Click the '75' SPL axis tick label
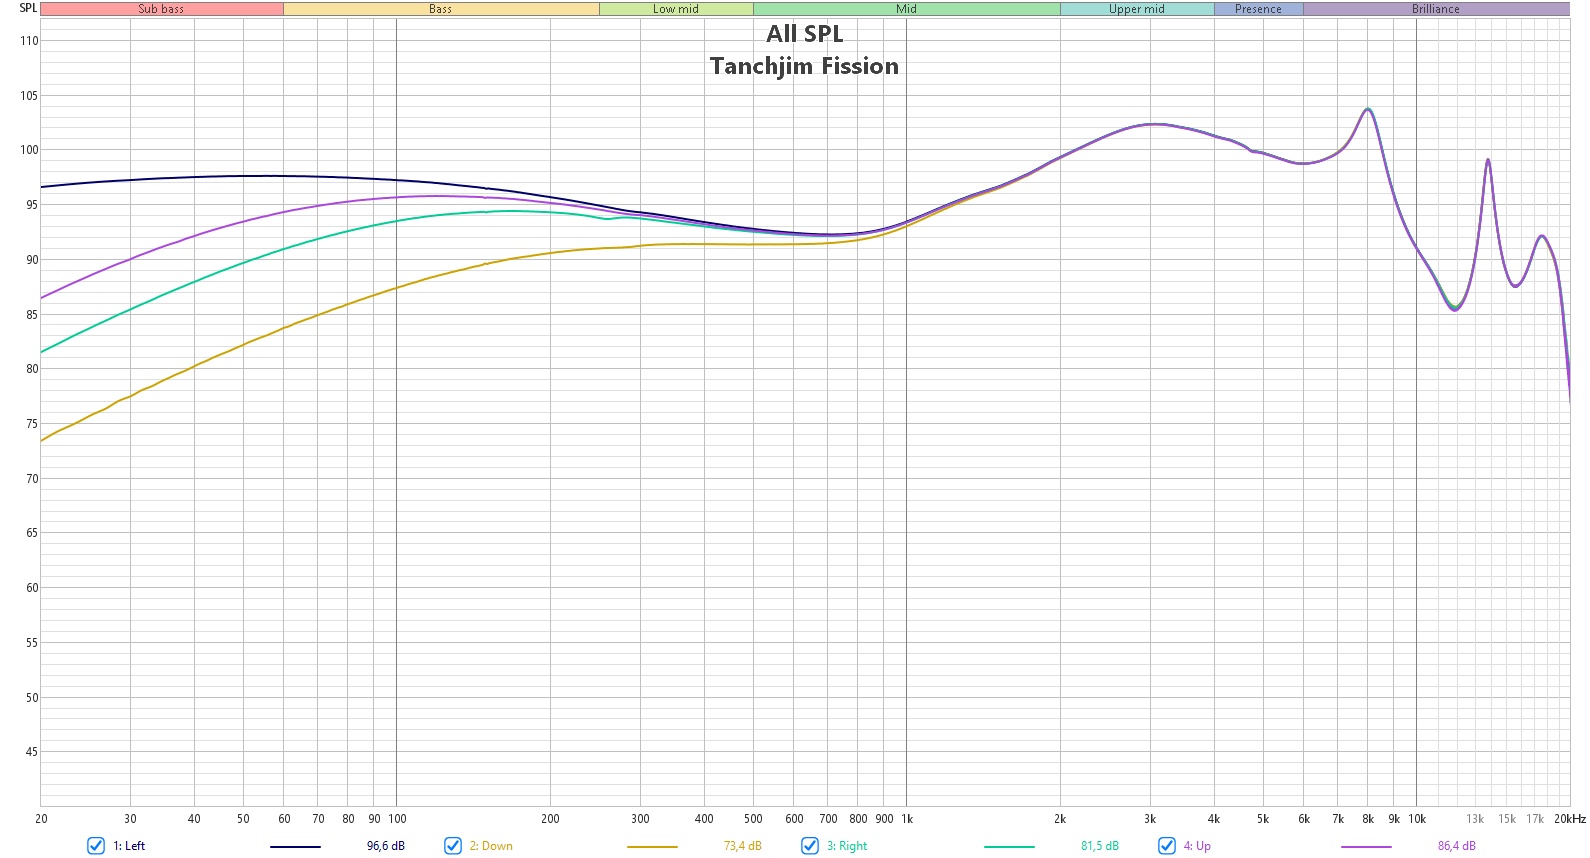Image resolution: width=1590 pixels, height=858 pixels. pyautogui.click(x=32, y=424)
